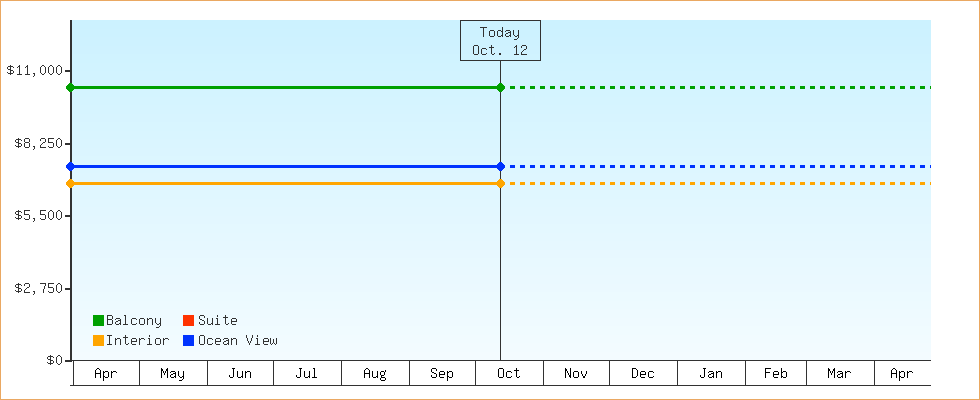
Task: Click the green Balcony legend swatch
Action: 98,321
